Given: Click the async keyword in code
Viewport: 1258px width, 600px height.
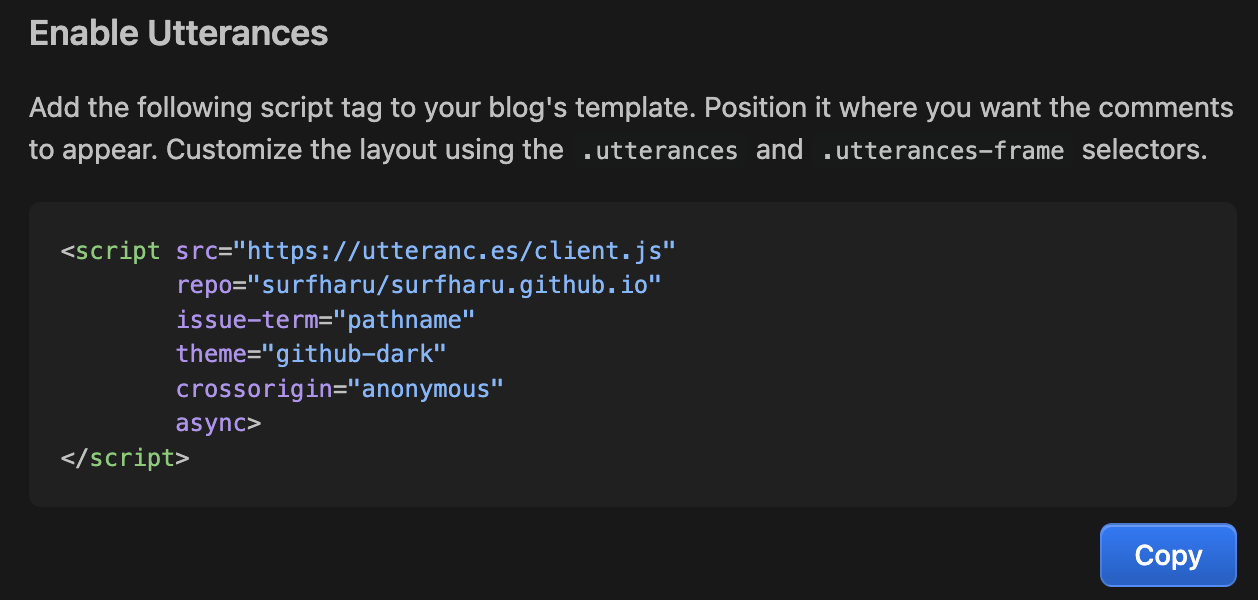Looking at the screenshot, I should tap(211, 423).
